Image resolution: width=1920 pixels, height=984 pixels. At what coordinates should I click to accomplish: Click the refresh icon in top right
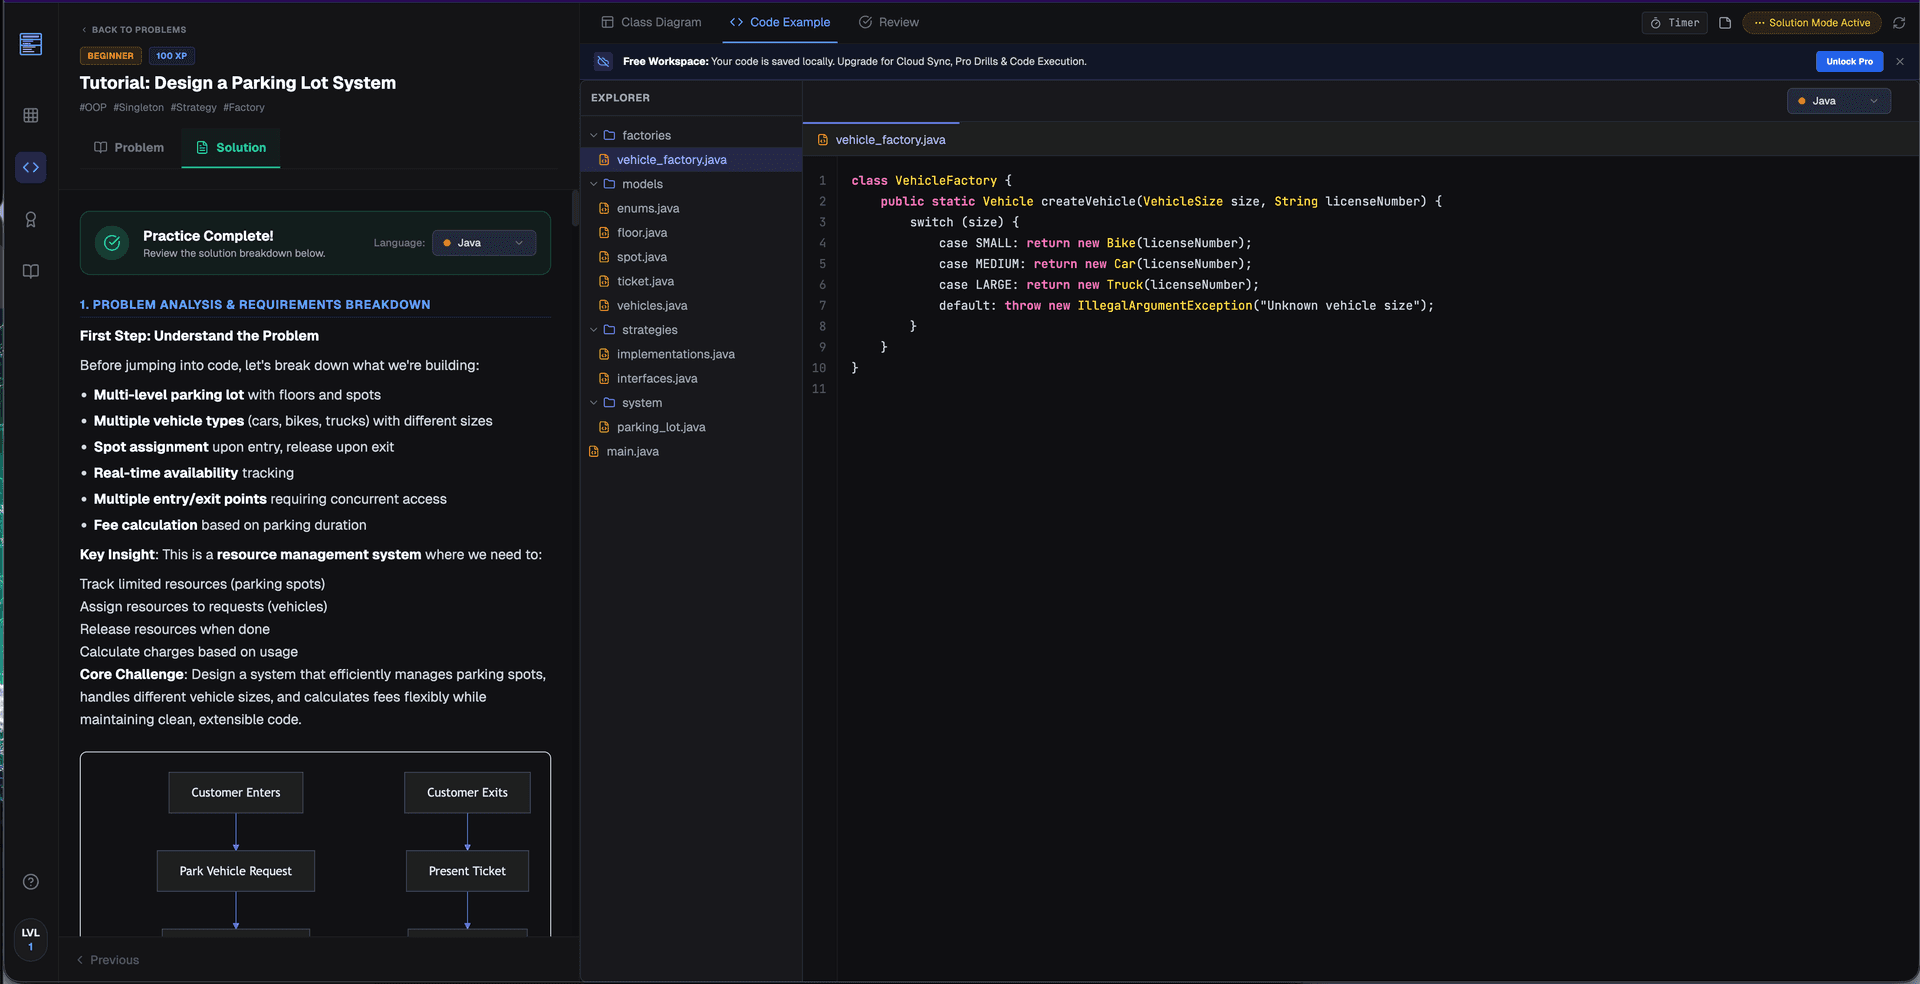1899,23
